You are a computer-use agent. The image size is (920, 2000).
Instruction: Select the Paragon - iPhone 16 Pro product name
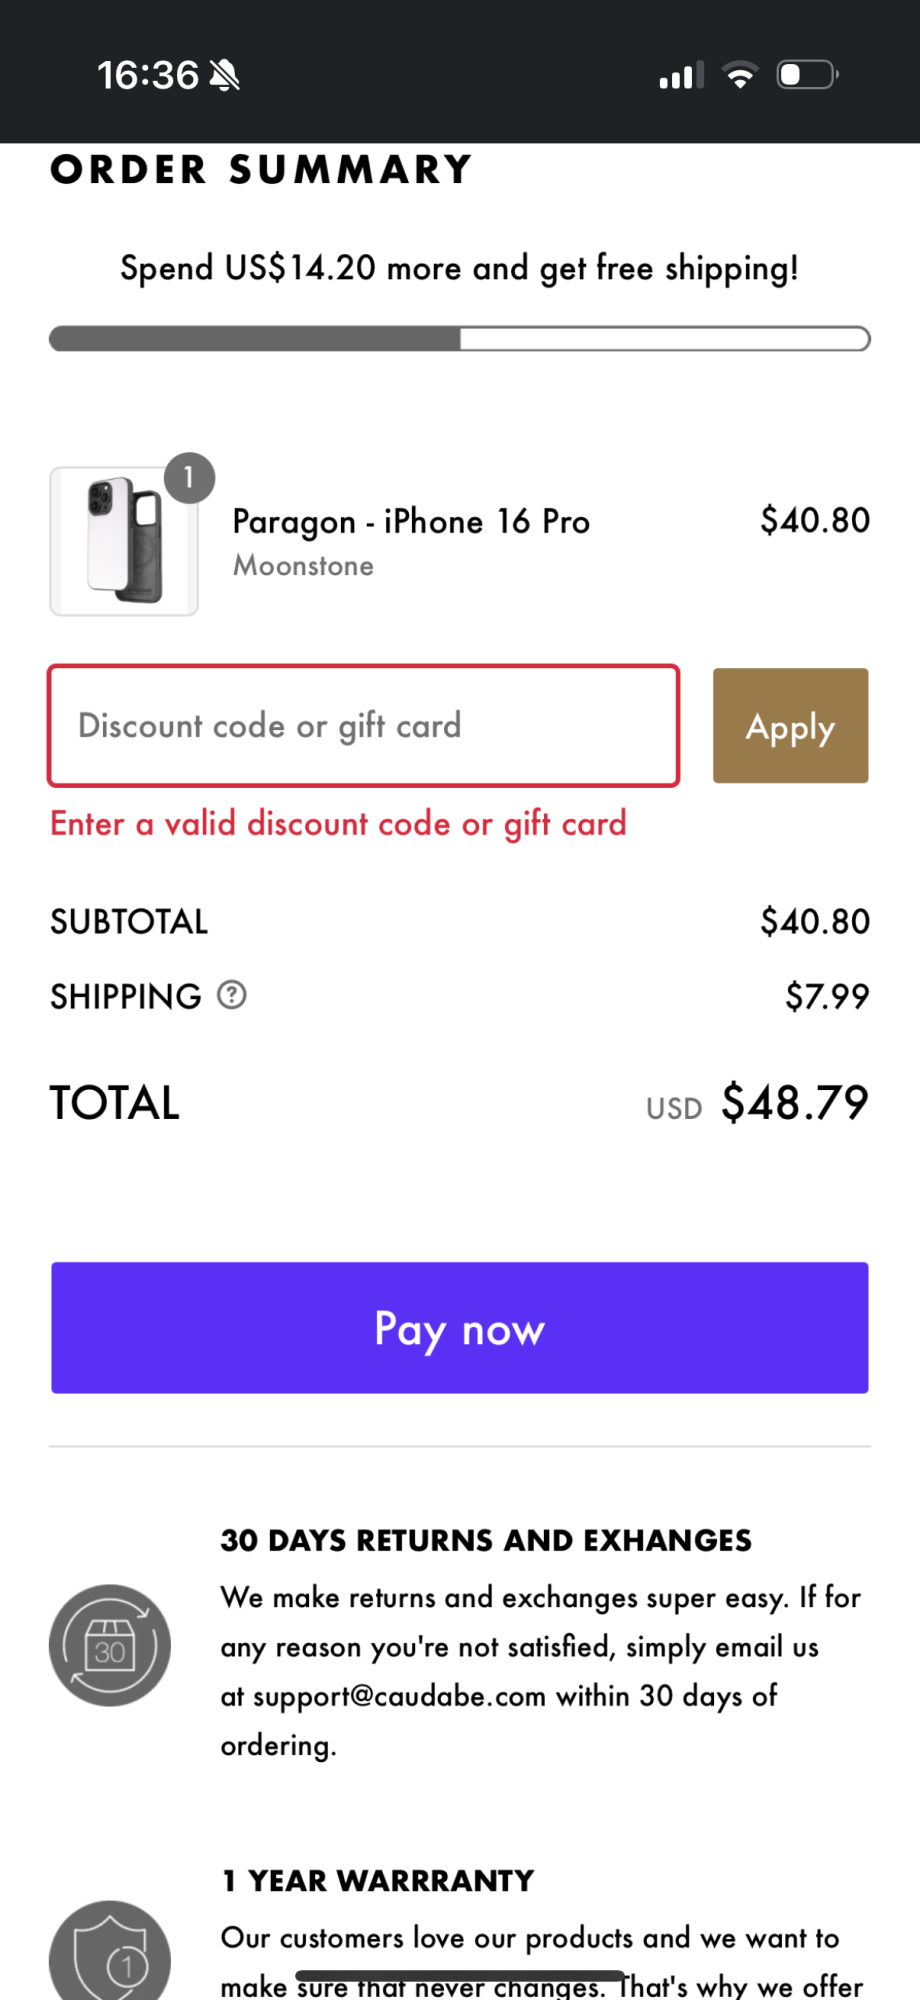pos(411,521)
